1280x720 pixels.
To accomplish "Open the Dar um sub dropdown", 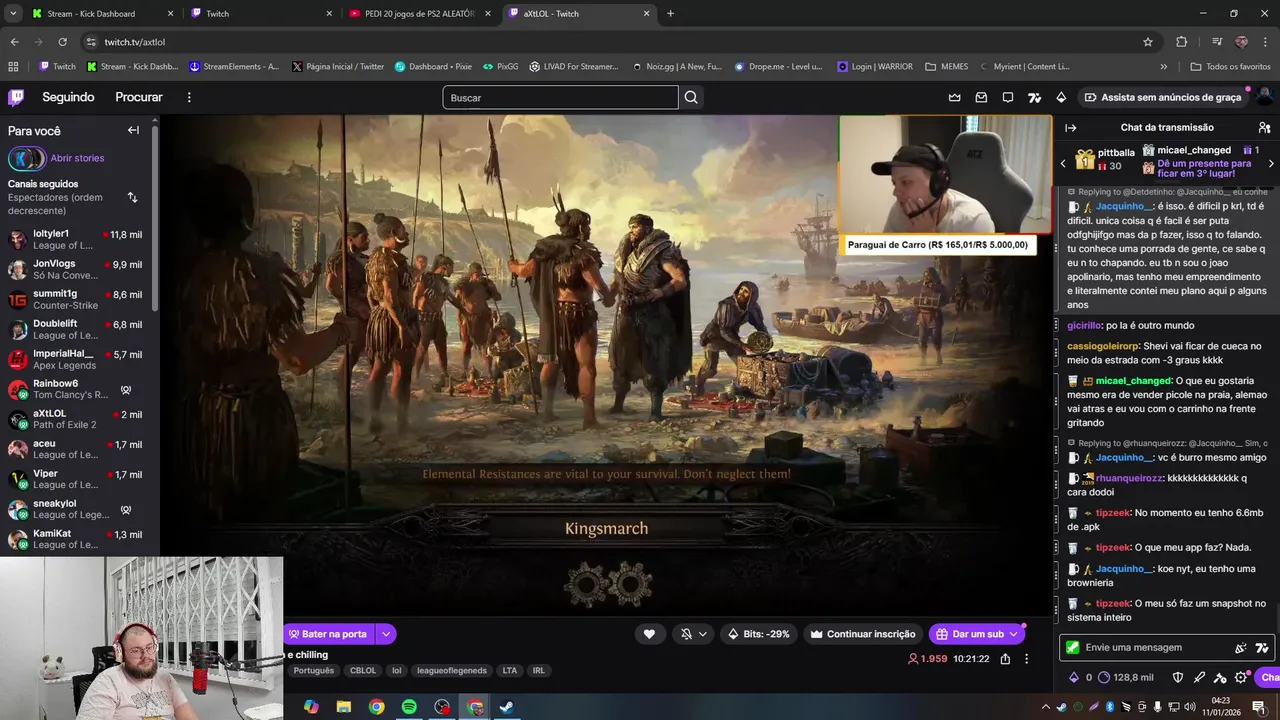I will (x=1013, y=634).
